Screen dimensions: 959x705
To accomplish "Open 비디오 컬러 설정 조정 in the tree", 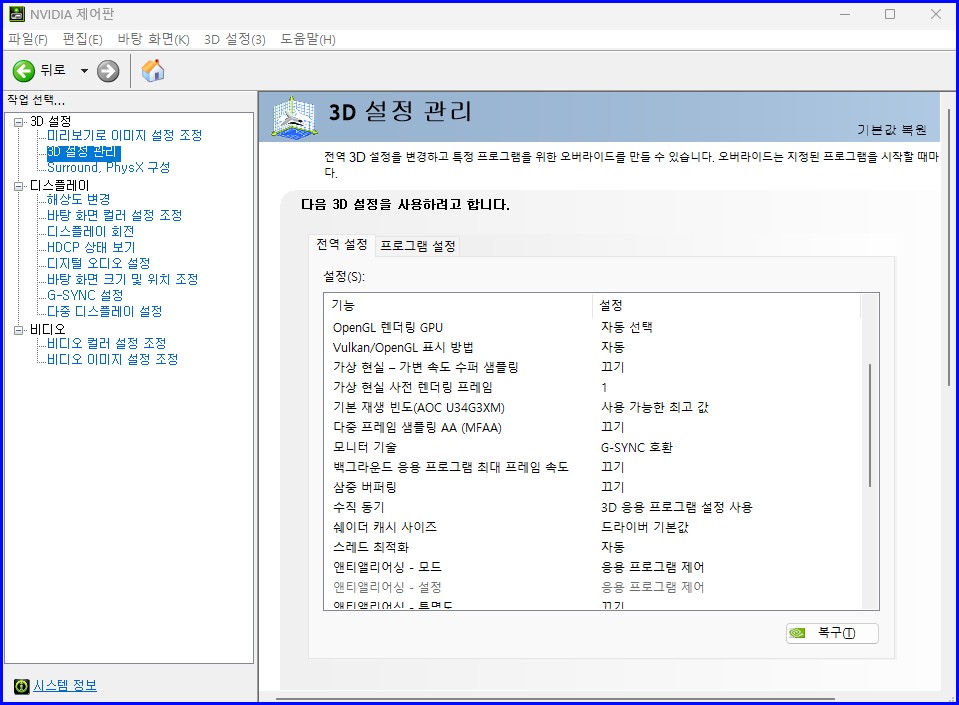I will (106, 343).
